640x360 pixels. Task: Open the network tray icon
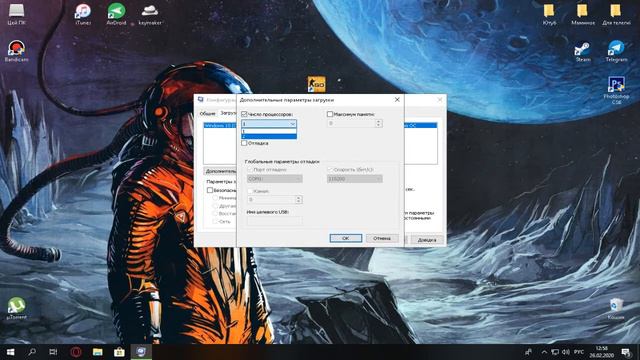[555, 352]
